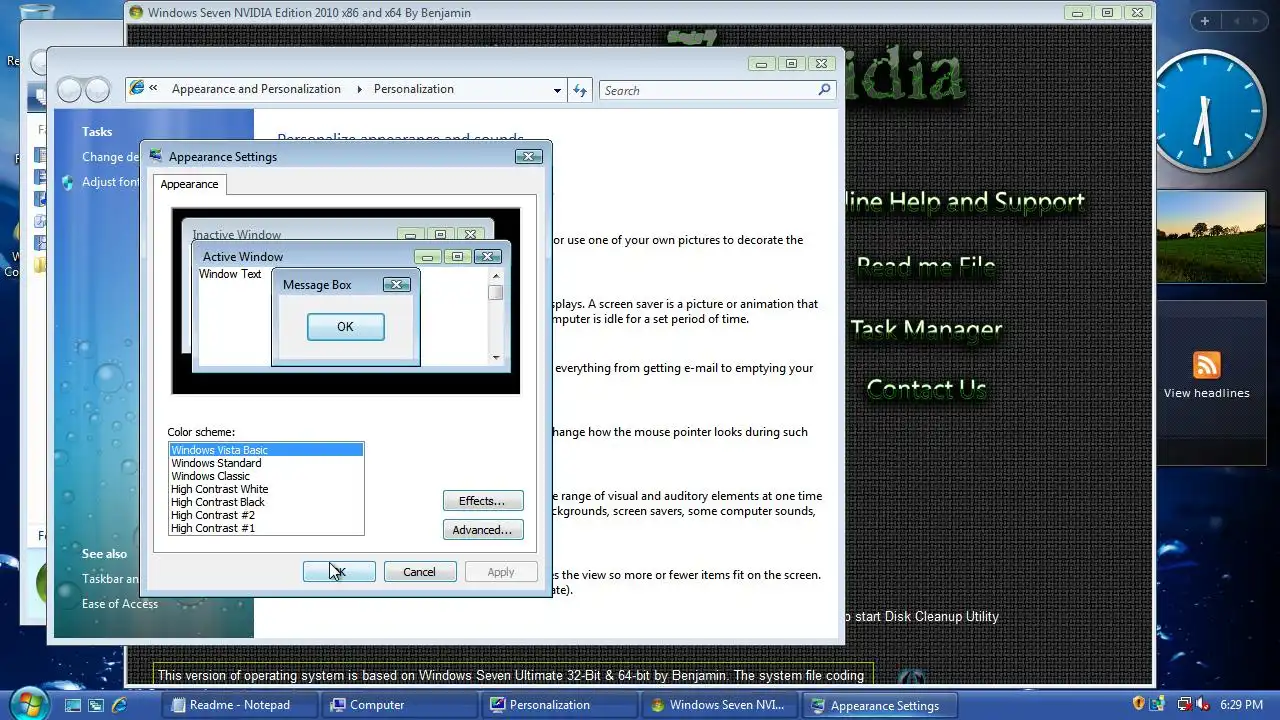
Task: Open Online Help and Support link
Action: coord(966,202)
